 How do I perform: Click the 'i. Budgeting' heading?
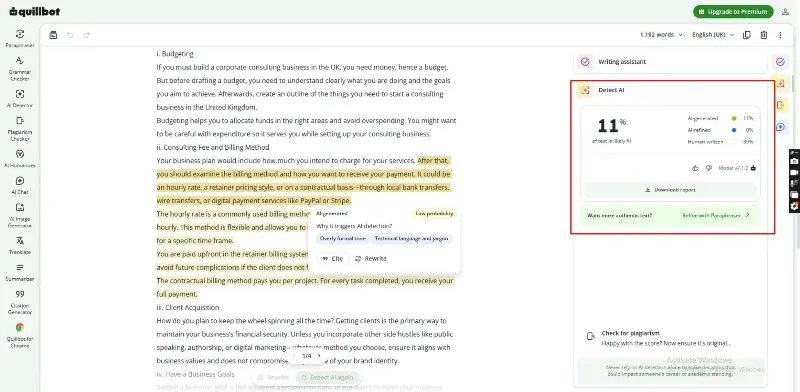coord(175,54)
